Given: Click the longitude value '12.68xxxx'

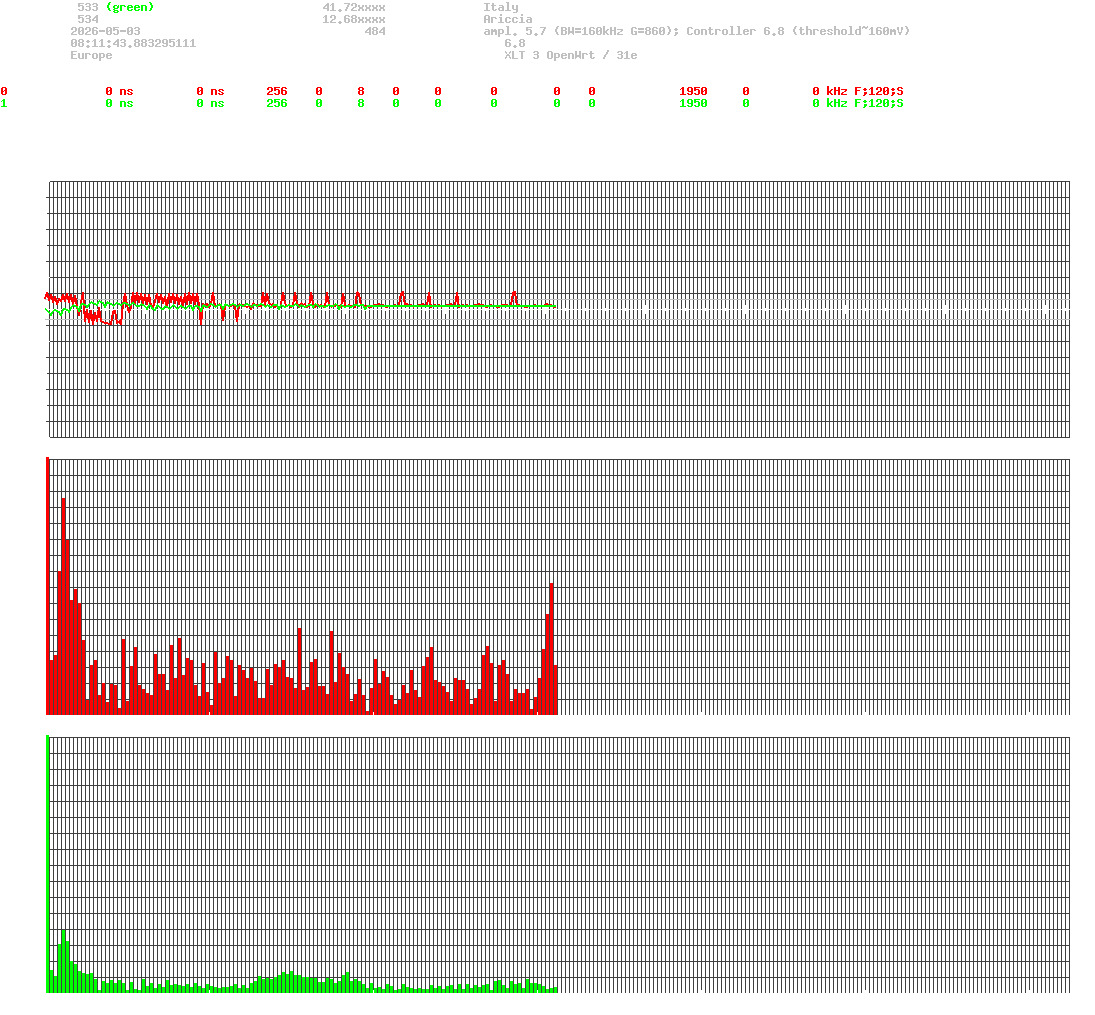Looking at the screenshot, I should (x=354, y=19).
